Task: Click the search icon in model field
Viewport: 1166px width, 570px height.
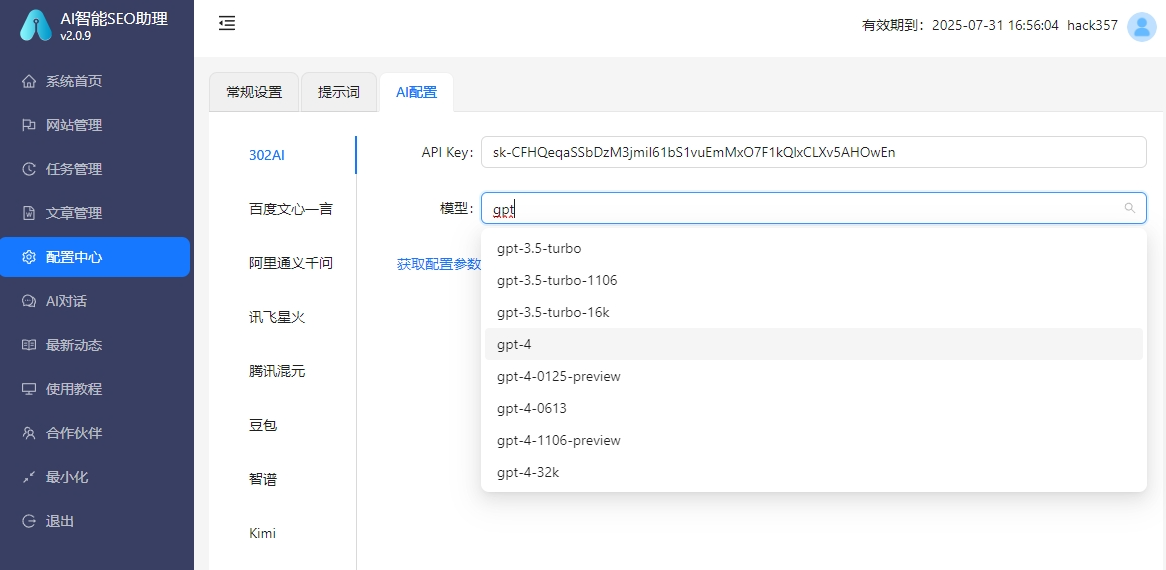Action: 1130,208
